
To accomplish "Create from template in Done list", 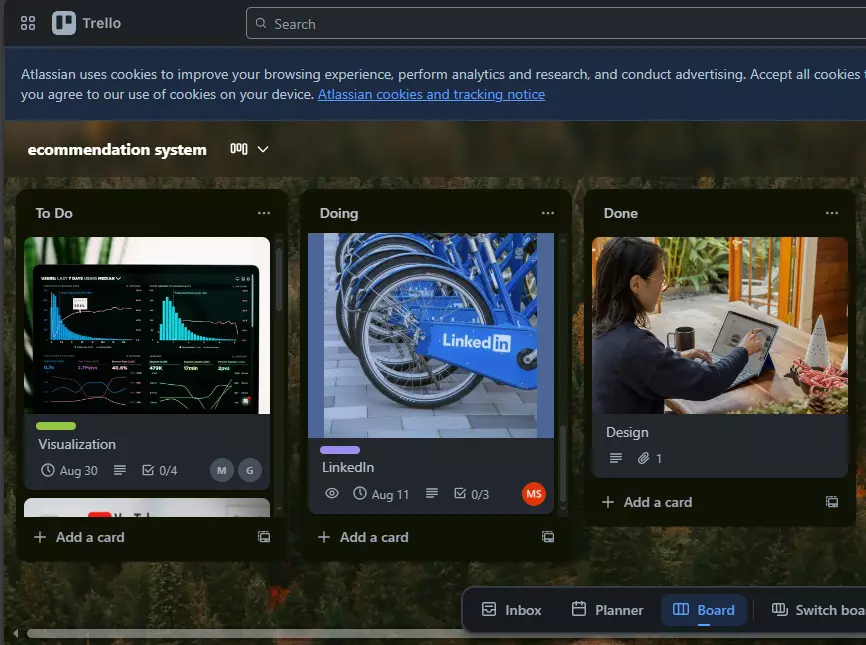I will pos(832,501).
